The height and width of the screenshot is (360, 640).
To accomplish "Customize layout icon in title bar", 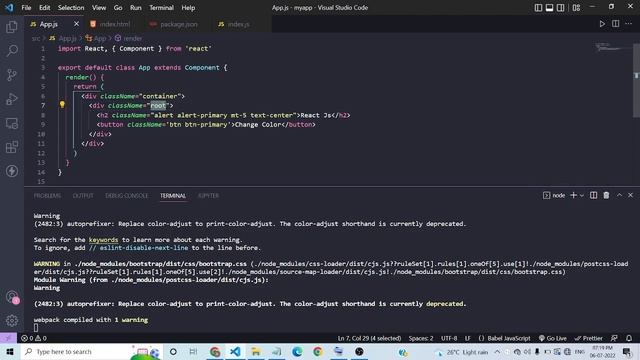I will [x=576, y=7].
